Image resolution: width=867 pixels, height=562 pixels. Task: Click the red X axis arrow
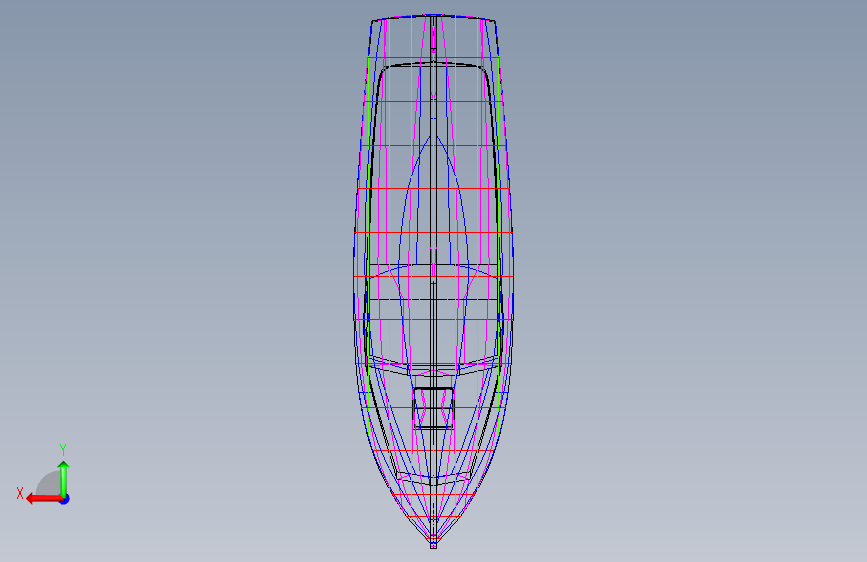(x=44, y=499)
